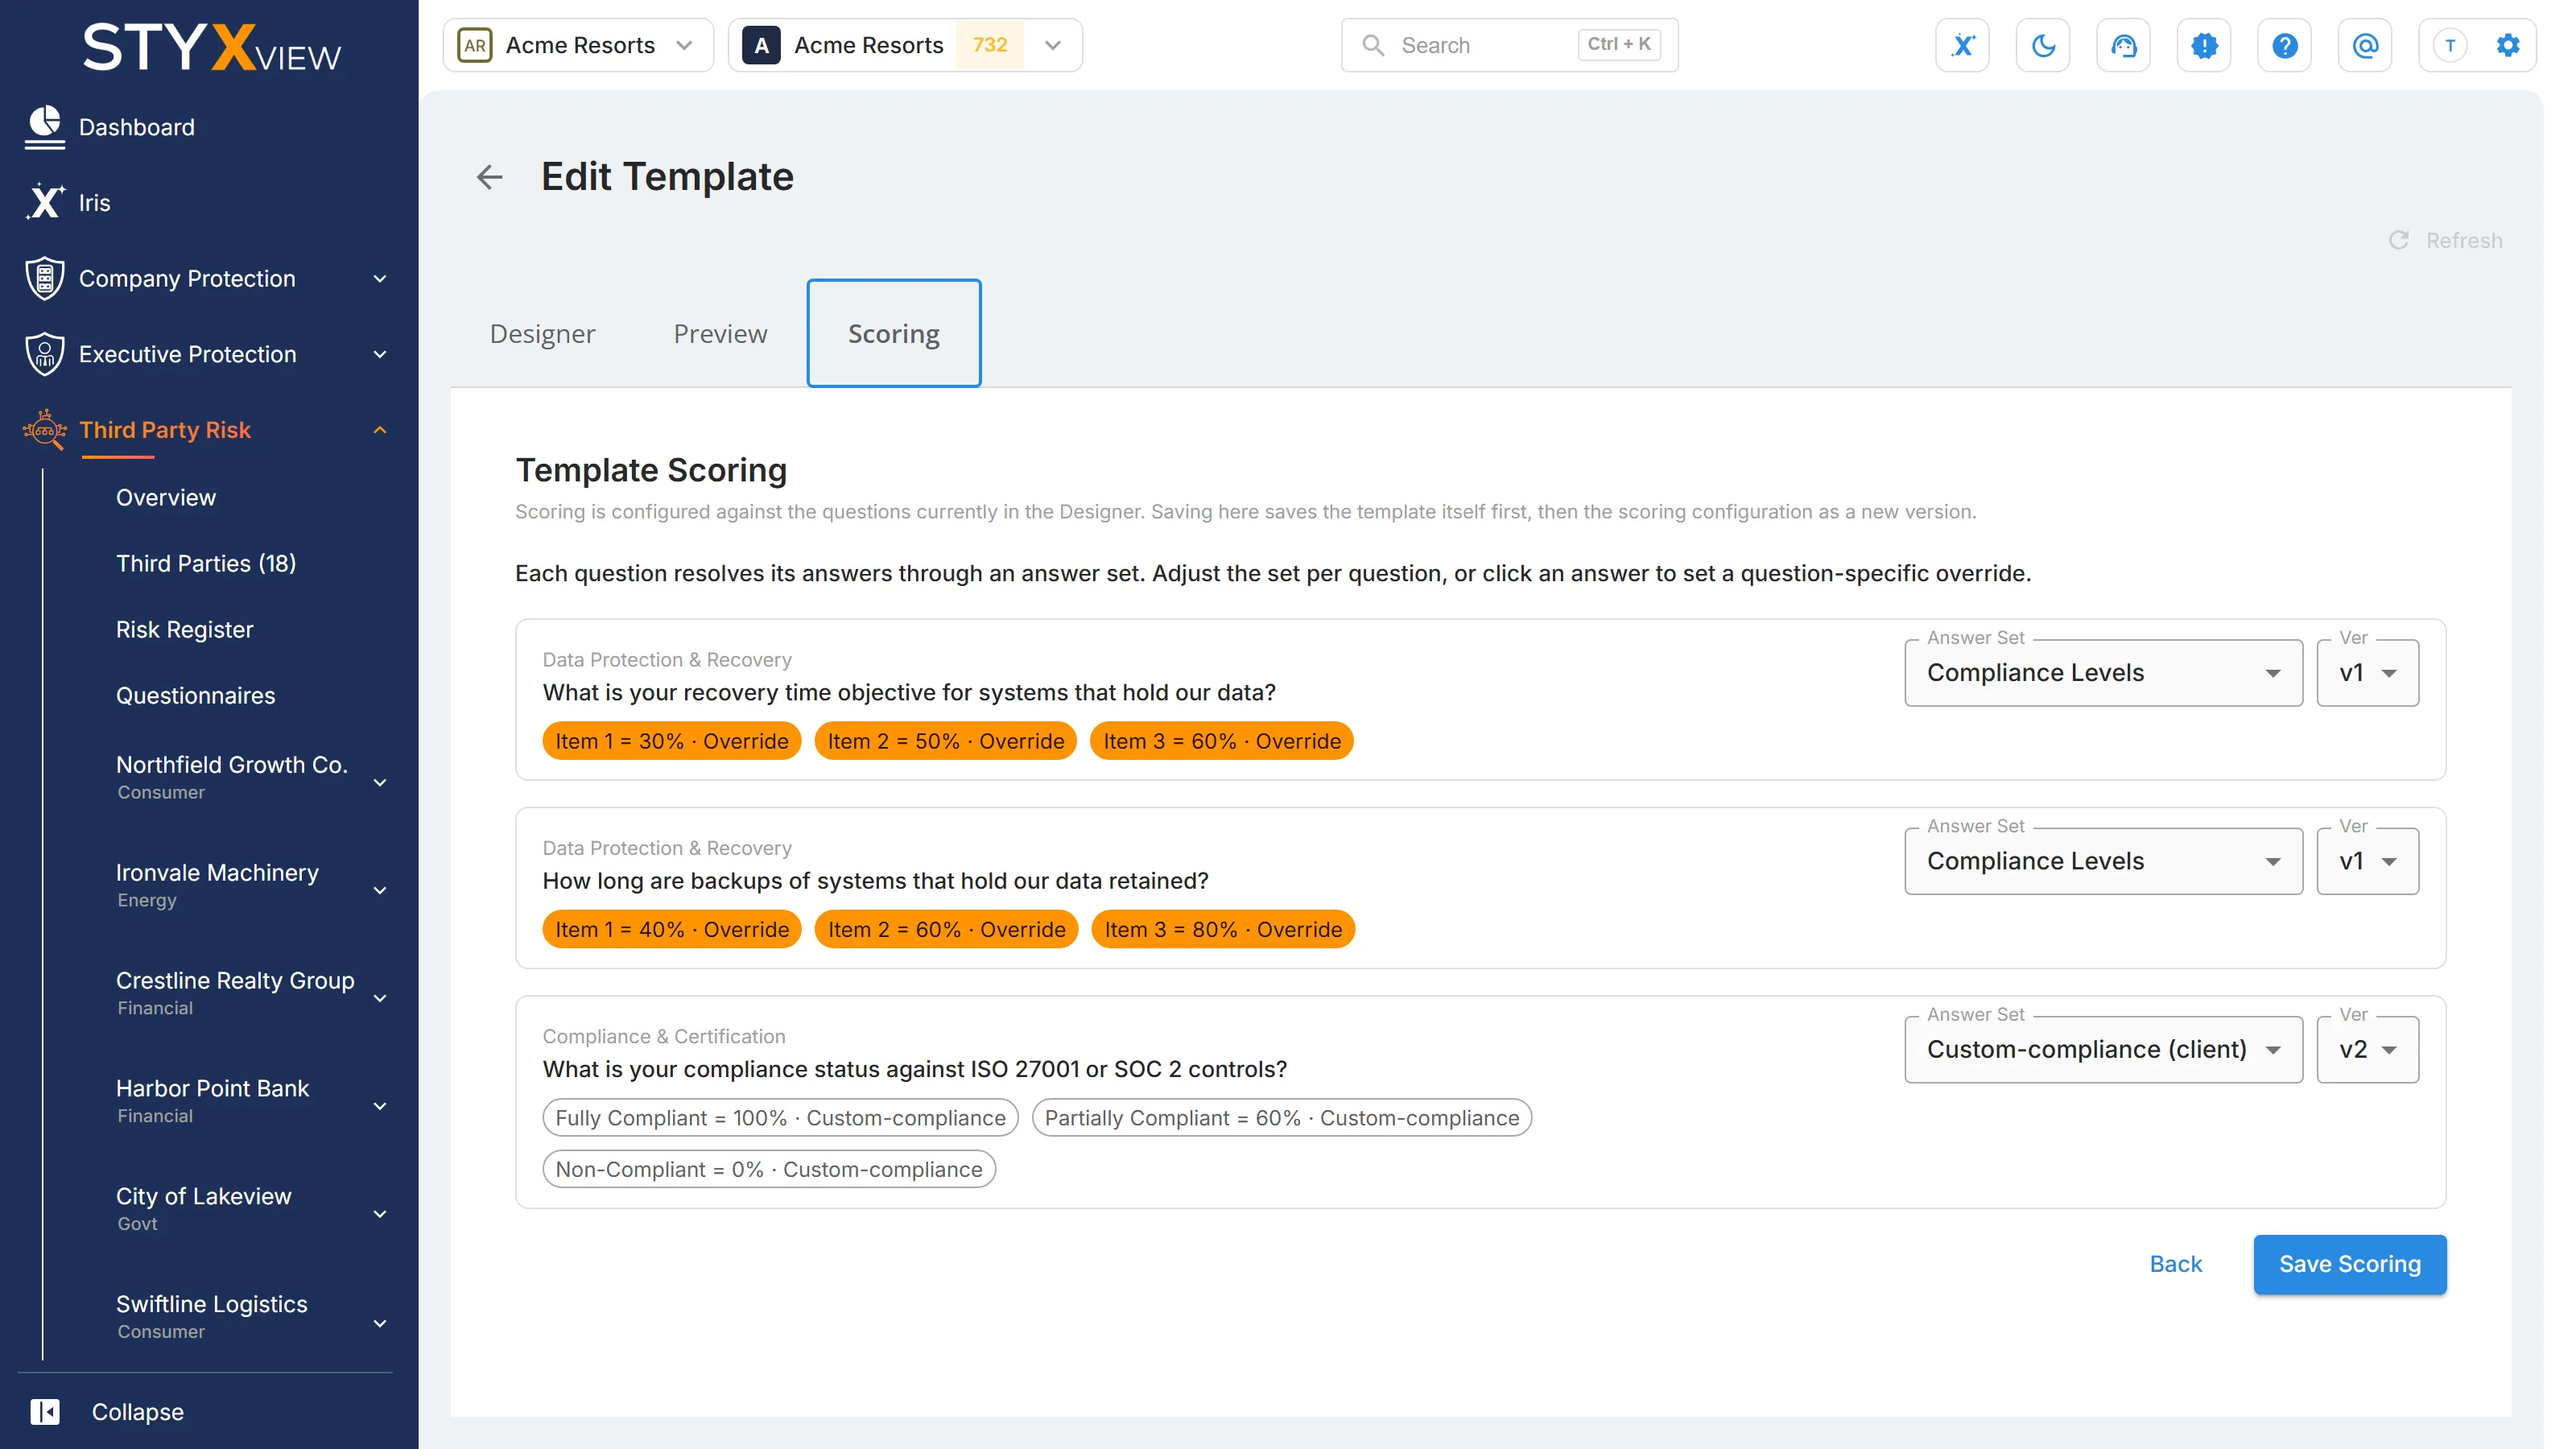Click the Executive Protection shield icon
This screenshot has width=2576, height=1449.
click(x=45, y=354)
